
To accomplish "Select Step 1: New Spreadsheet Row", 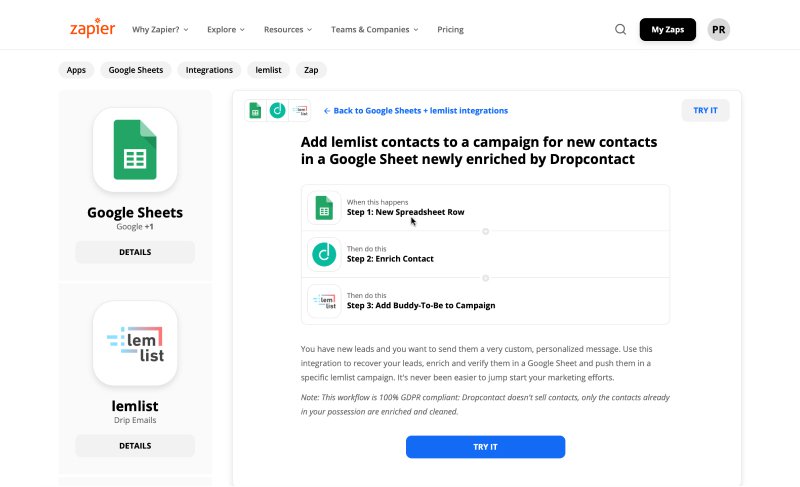I will pyautogui.click(x=485, y=208).
